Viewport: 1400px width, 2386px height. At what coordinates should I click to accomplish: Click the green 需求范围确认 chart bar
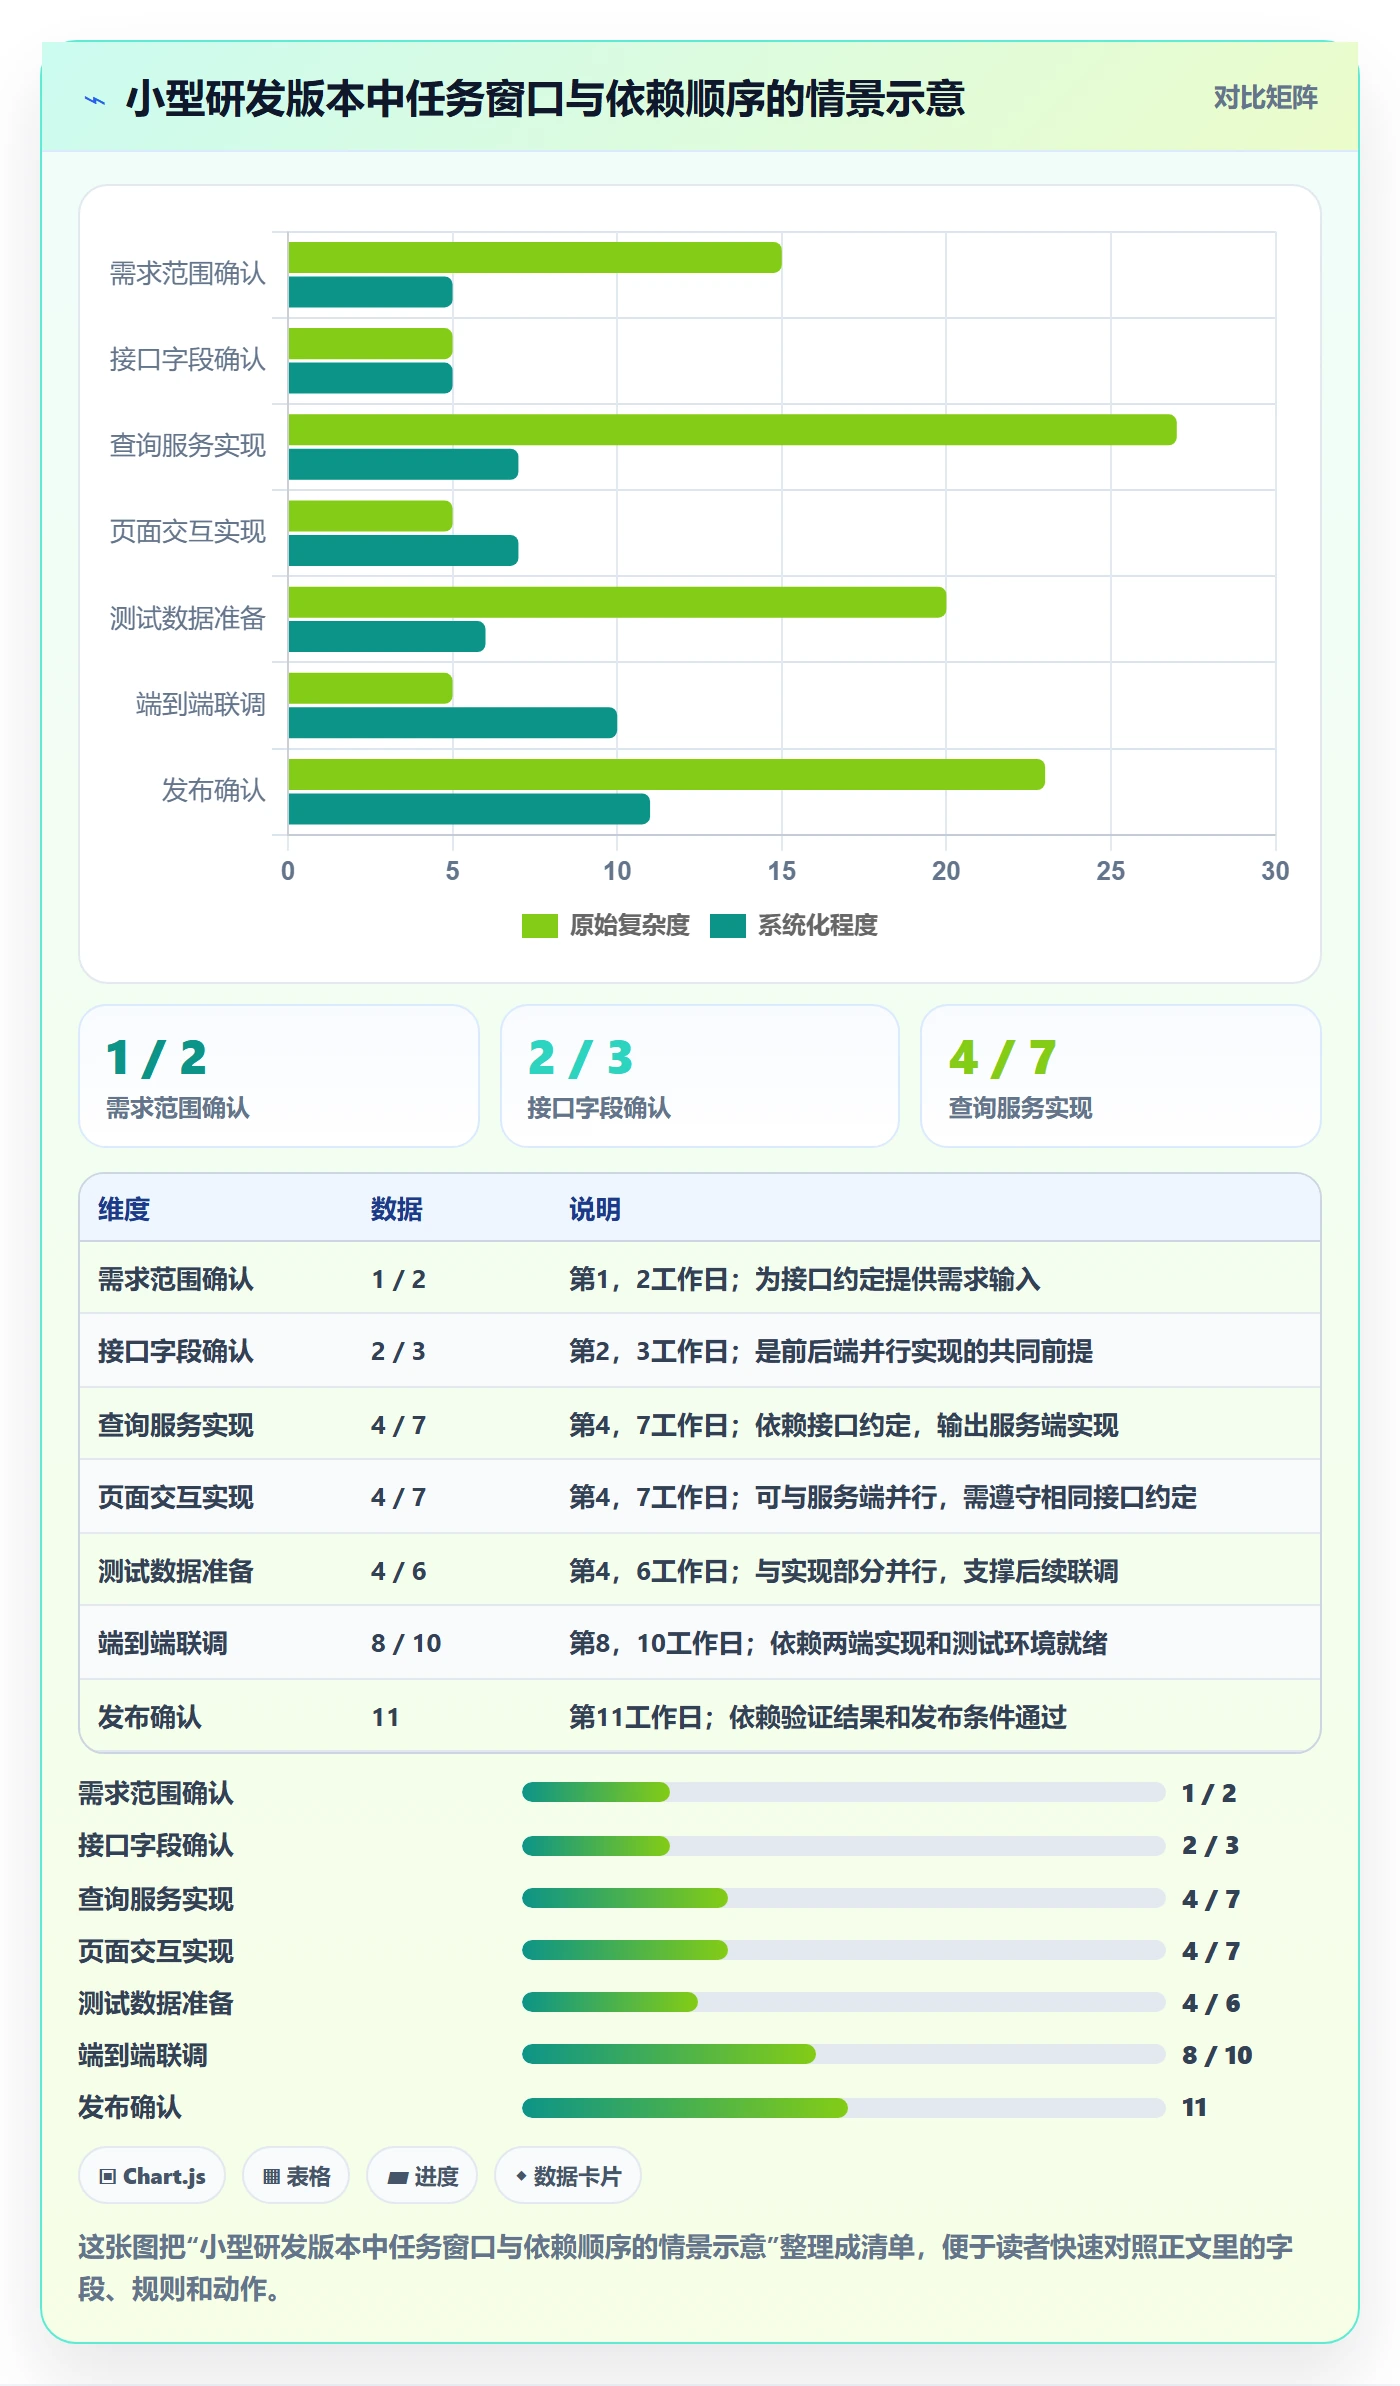tap(535, 257)
